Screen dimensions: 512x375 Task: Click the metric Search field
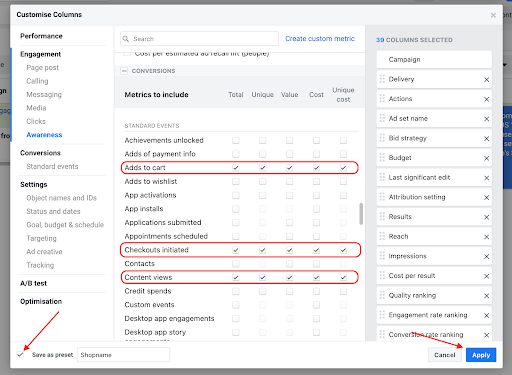[x=199, y=39]
